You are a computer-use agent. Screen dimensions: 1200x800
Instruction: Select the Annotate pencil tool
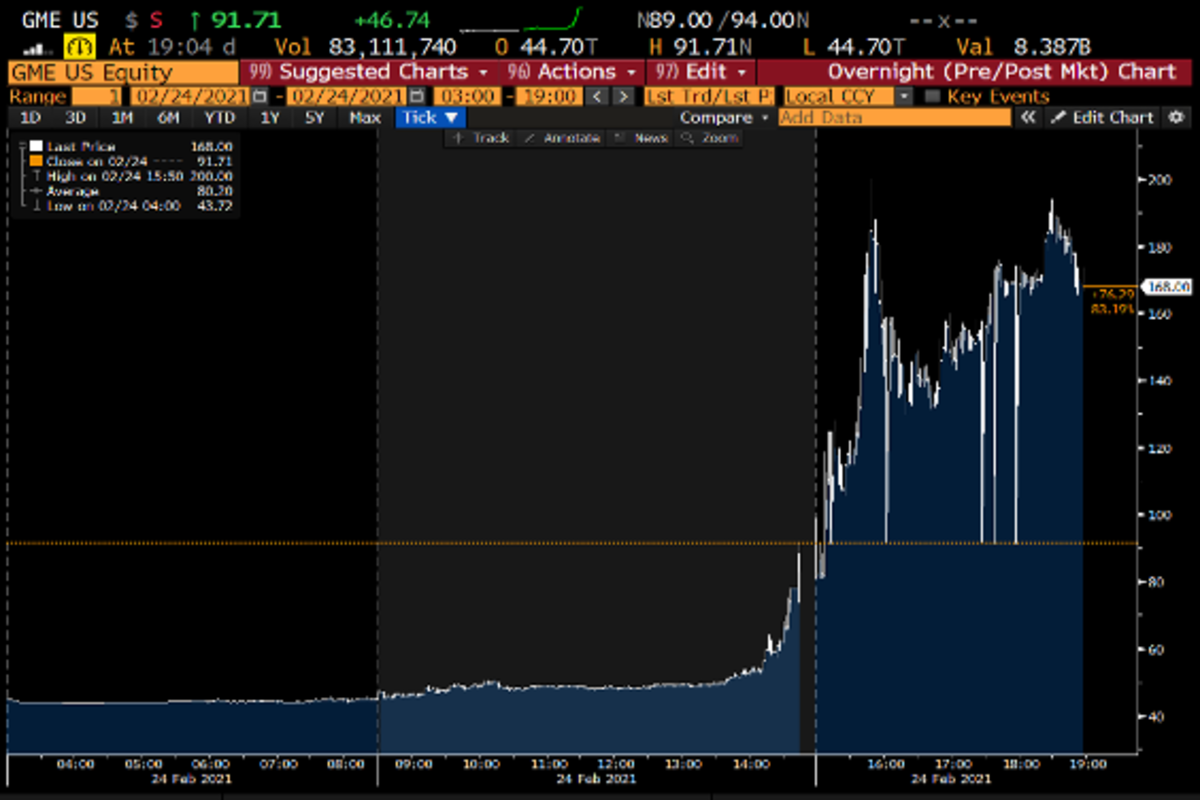coord(561,138)
